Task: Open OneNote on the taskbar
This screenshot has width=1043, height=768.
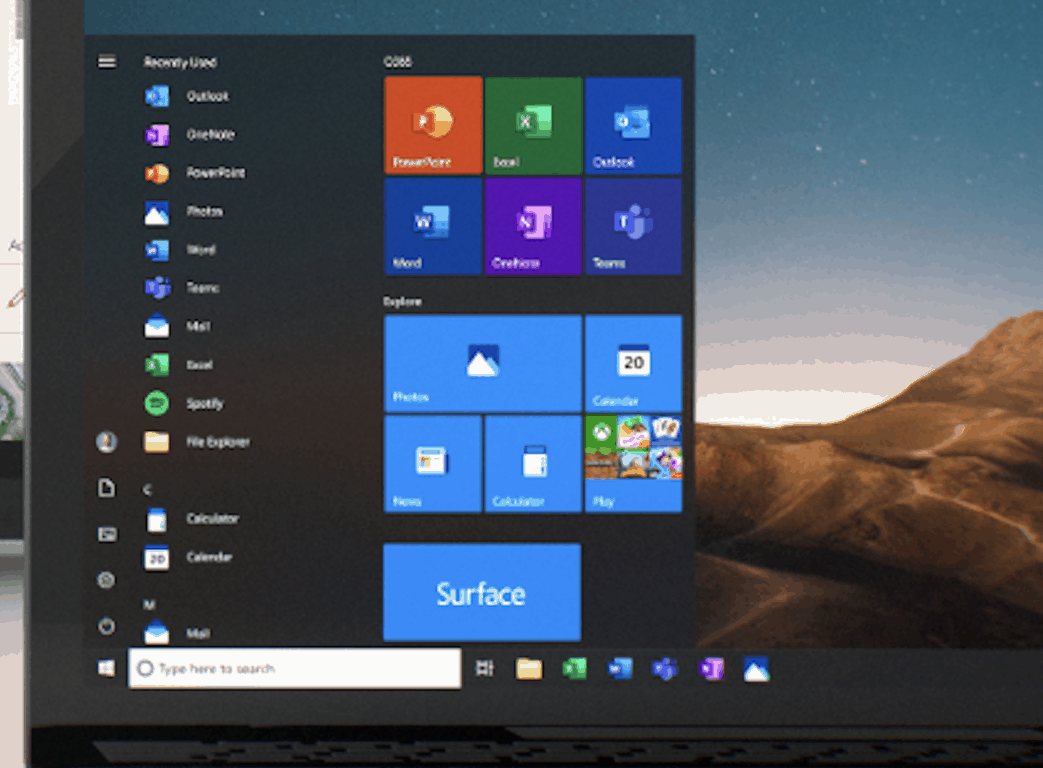Action: click(x=711, y=668)
